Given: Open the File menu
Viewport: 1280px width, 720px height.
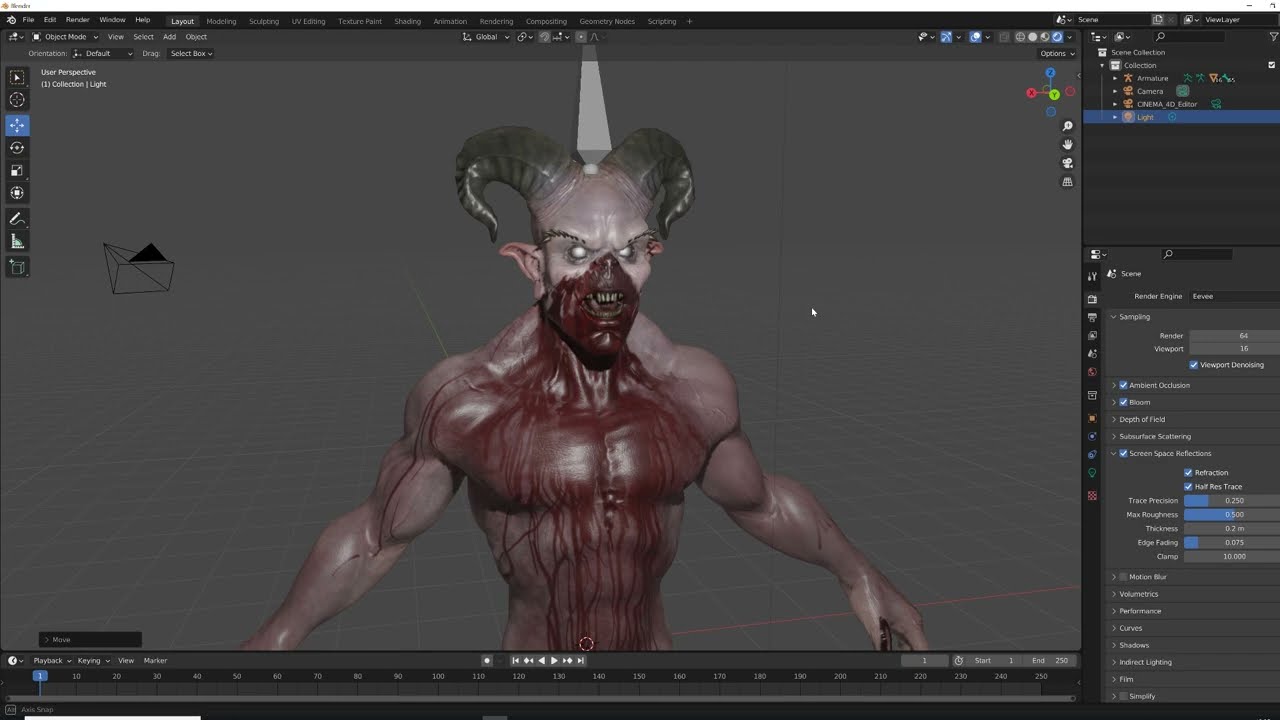Looking at the screenshot, I should 28,20.
